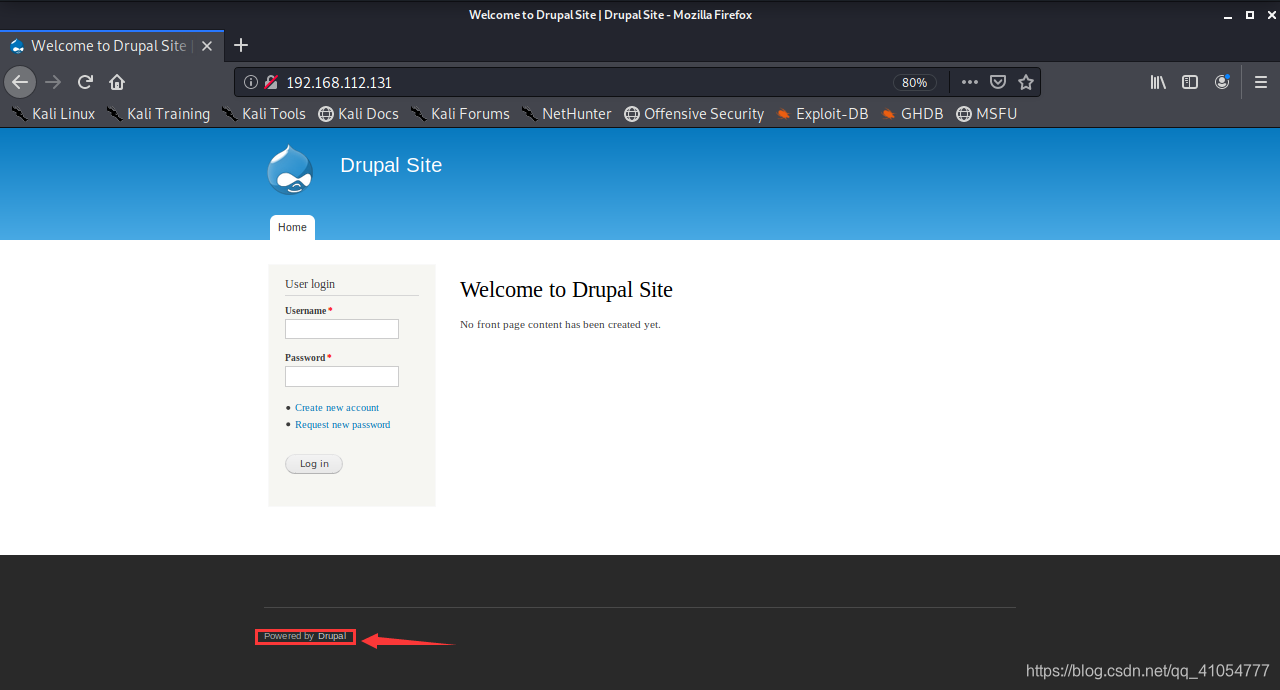
Task: Show site information icon in address bar
Action: click(x=252, y=82)
